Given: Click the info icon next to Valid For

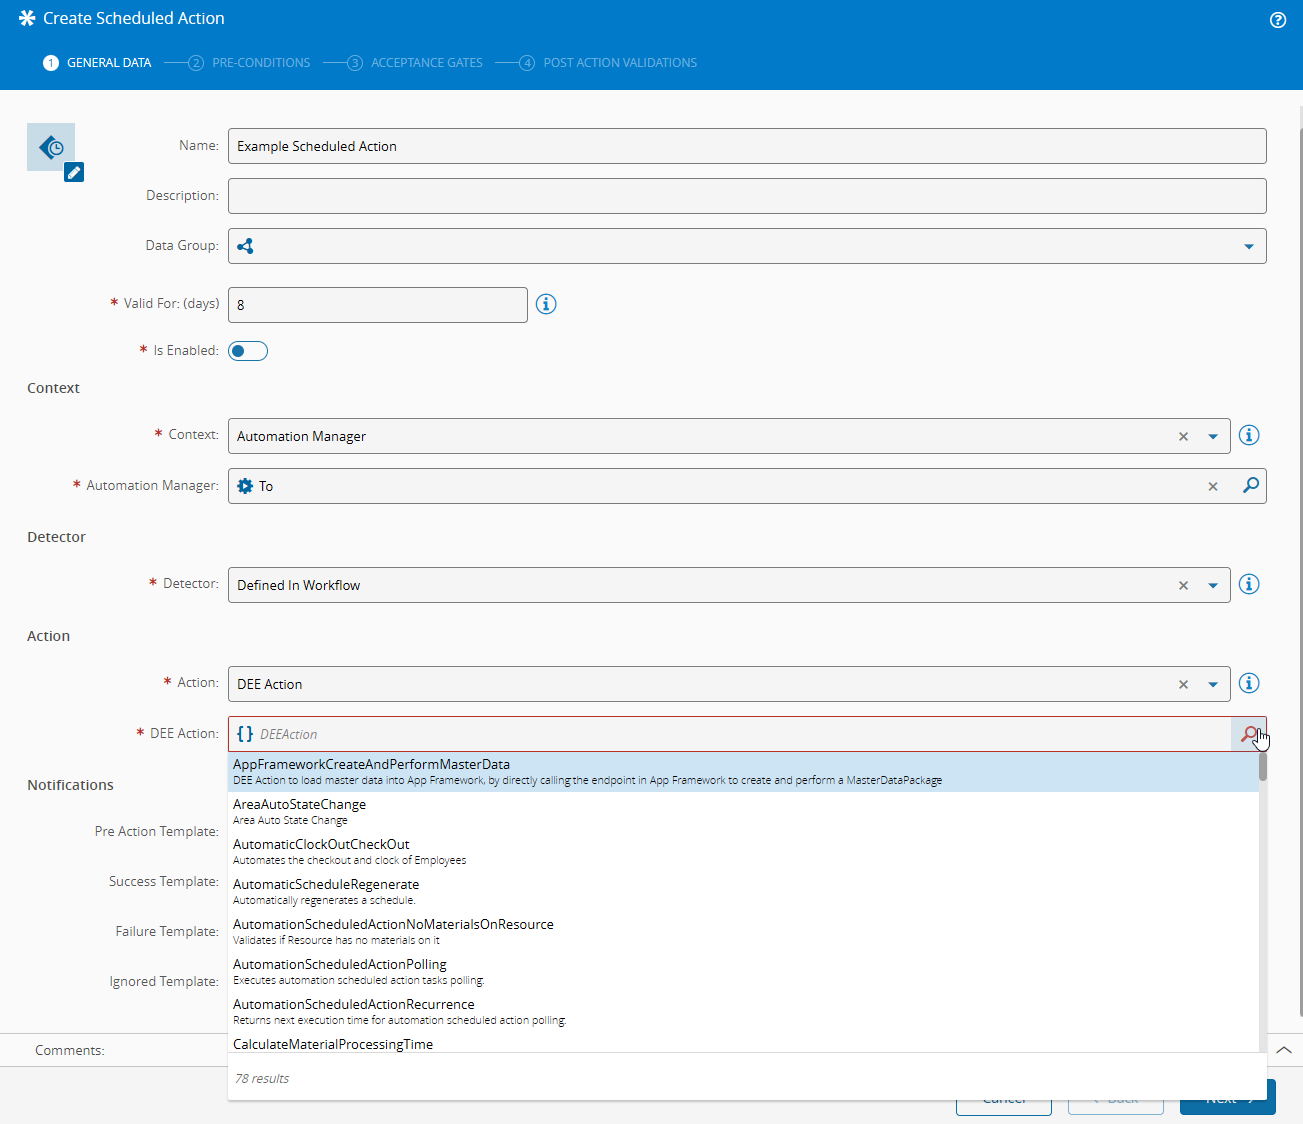Looking at the screenshot, I should click(546, 304).
